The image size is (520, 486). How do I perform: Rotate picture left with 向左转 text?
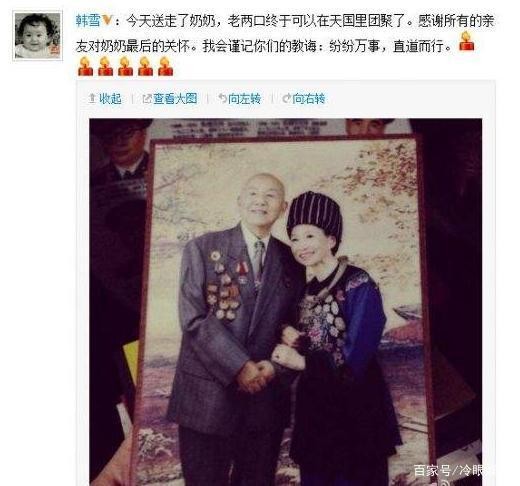245,98
